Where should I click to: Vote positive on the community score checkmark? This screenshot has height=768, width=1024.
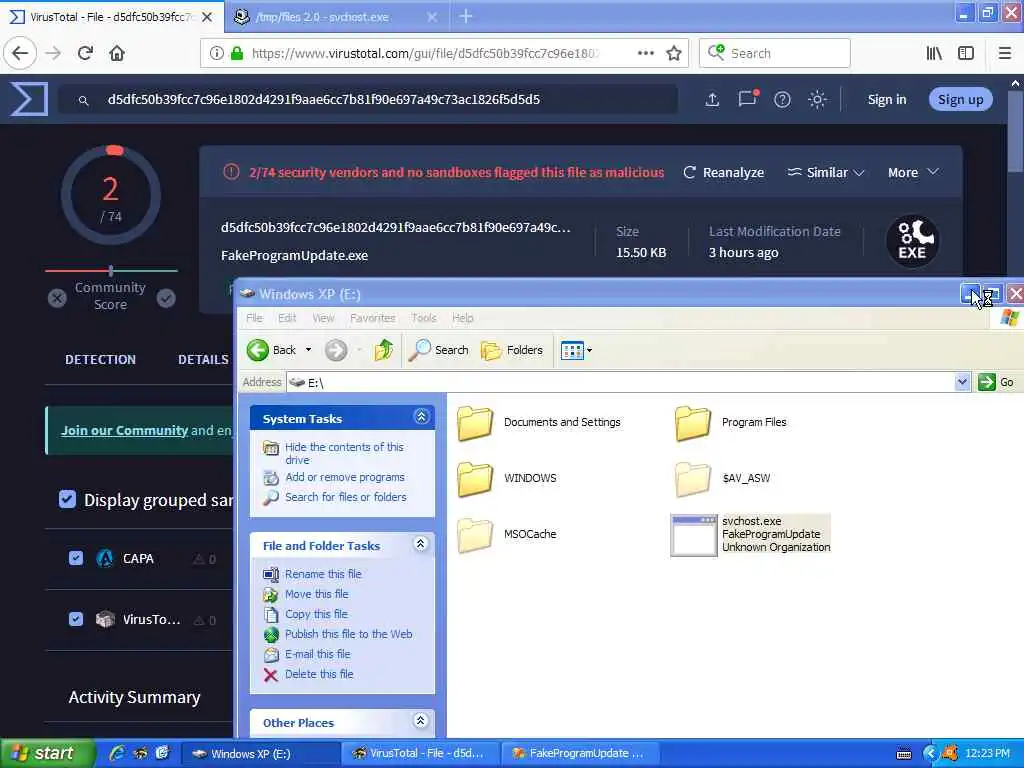tap(166, 298)
